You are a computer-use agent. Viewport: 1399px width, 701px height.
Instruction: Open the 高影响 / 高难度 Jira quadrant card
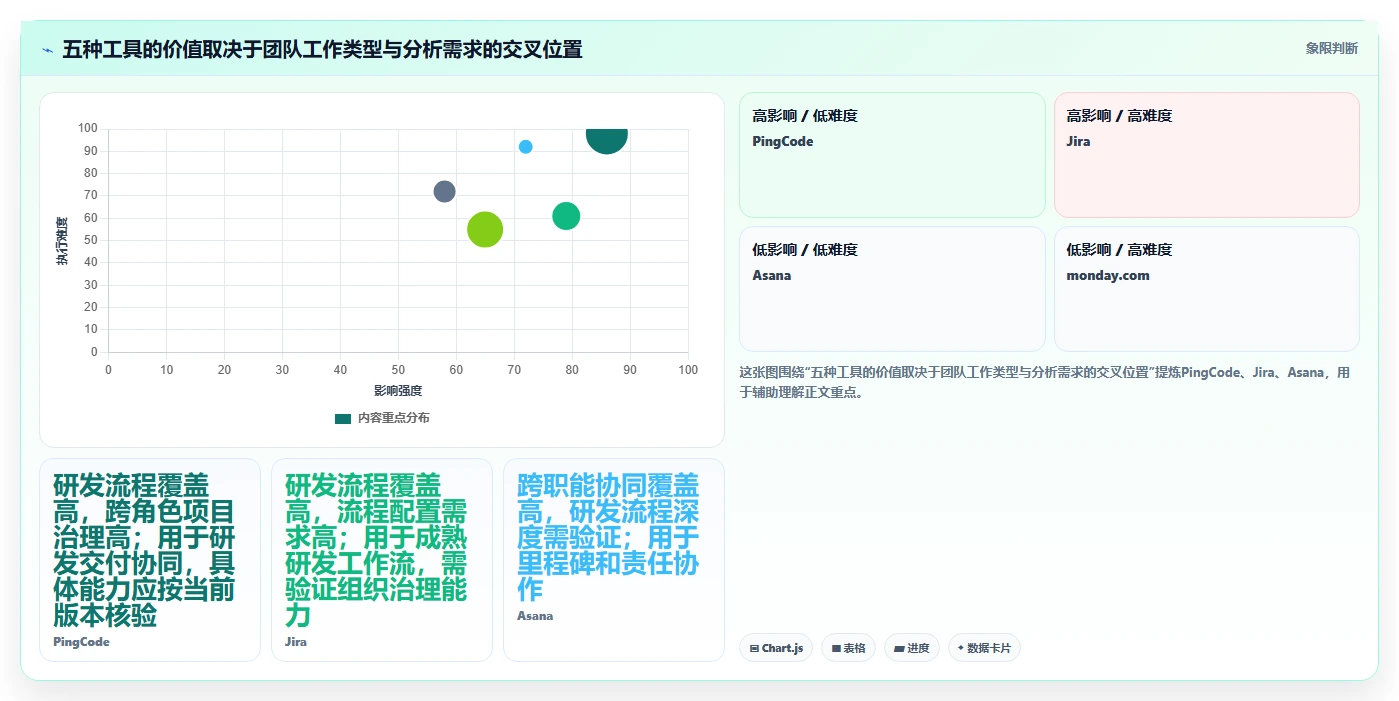1206,155
